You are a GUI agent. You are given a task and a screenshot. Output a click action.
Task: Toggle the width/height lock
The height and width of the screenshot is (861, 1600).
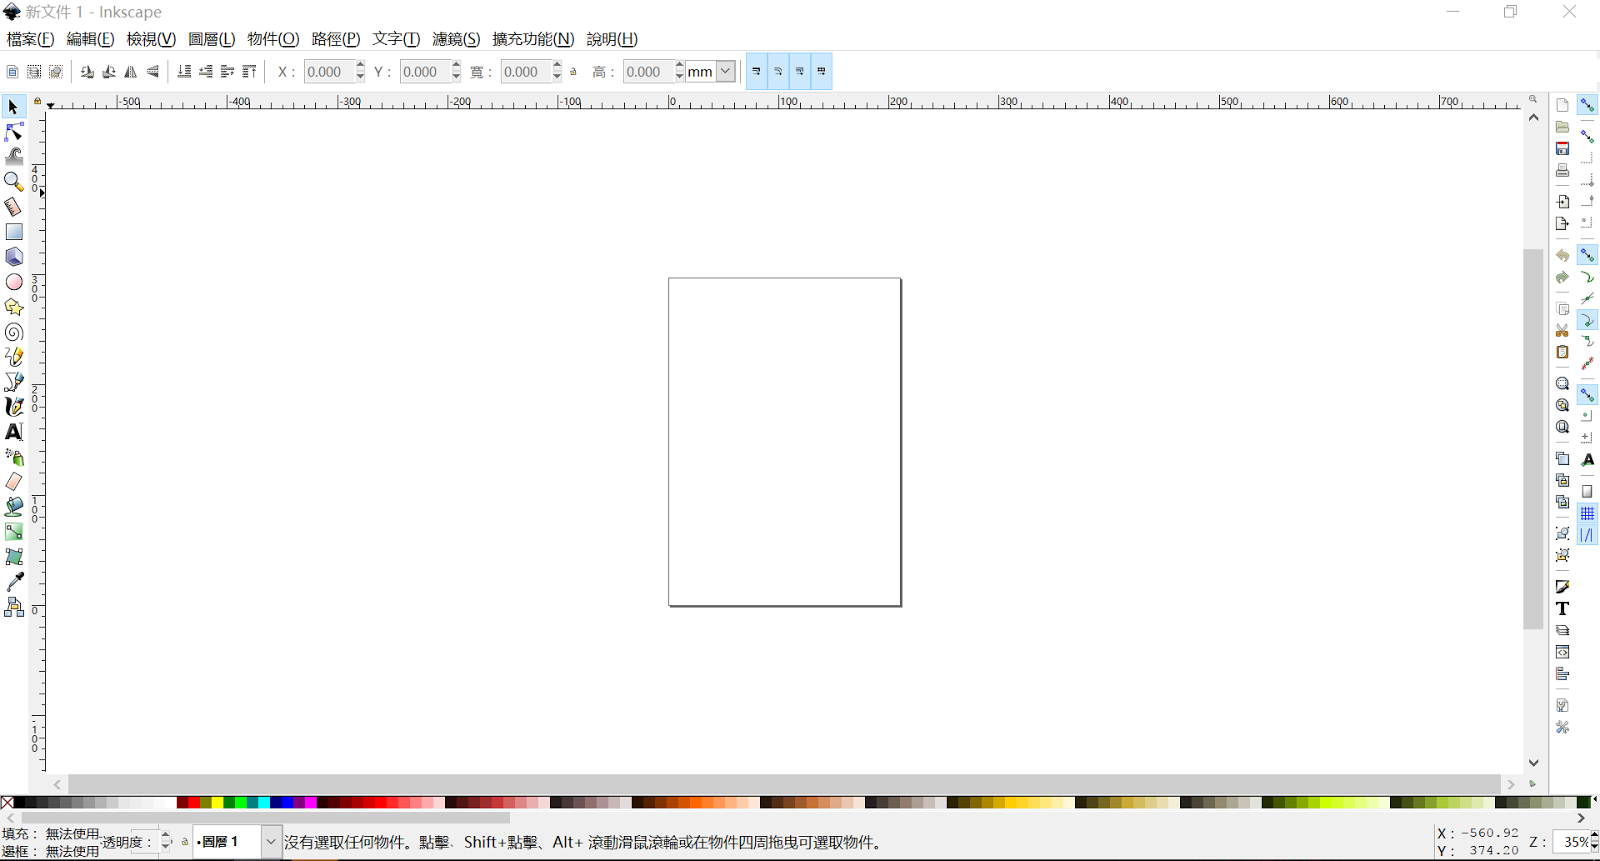pyautogui.click(x=573, y=72)
